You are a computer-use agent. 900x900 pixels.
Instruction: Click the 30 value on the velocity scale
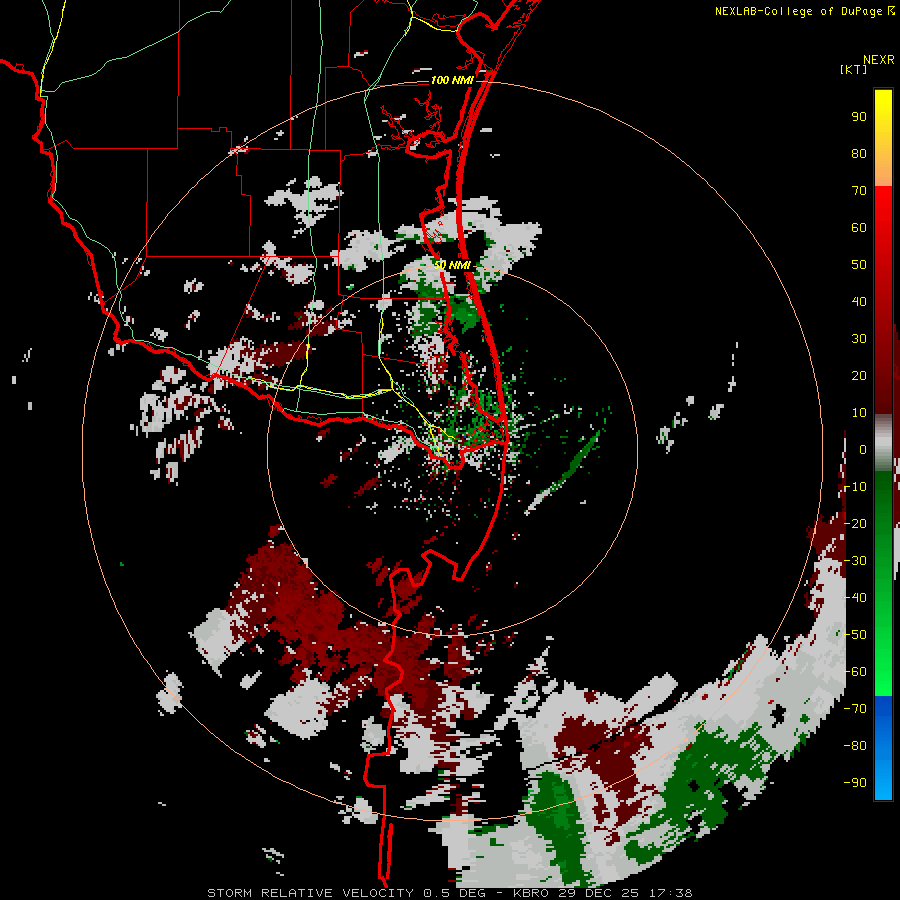pyautogui.click(x=859, y=339)
